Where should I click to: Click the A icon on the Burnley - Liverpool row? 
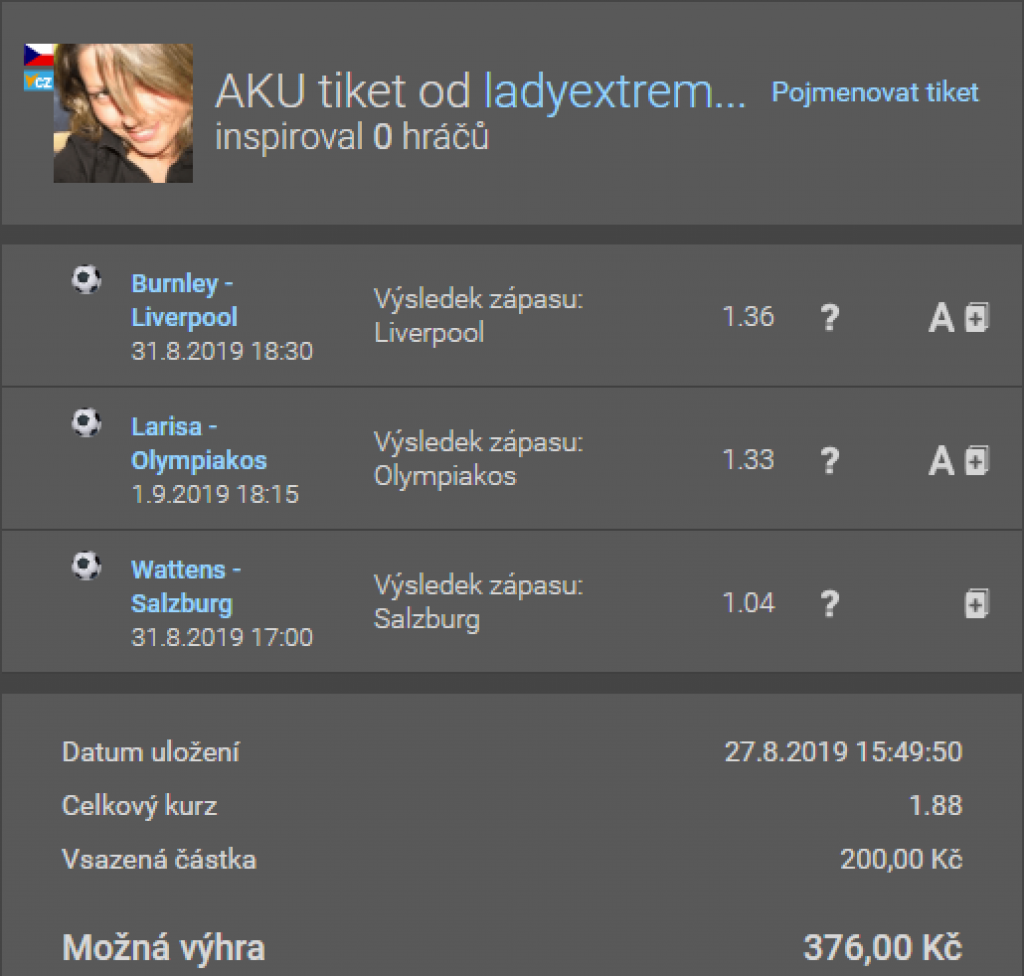(x=941, y=318)
